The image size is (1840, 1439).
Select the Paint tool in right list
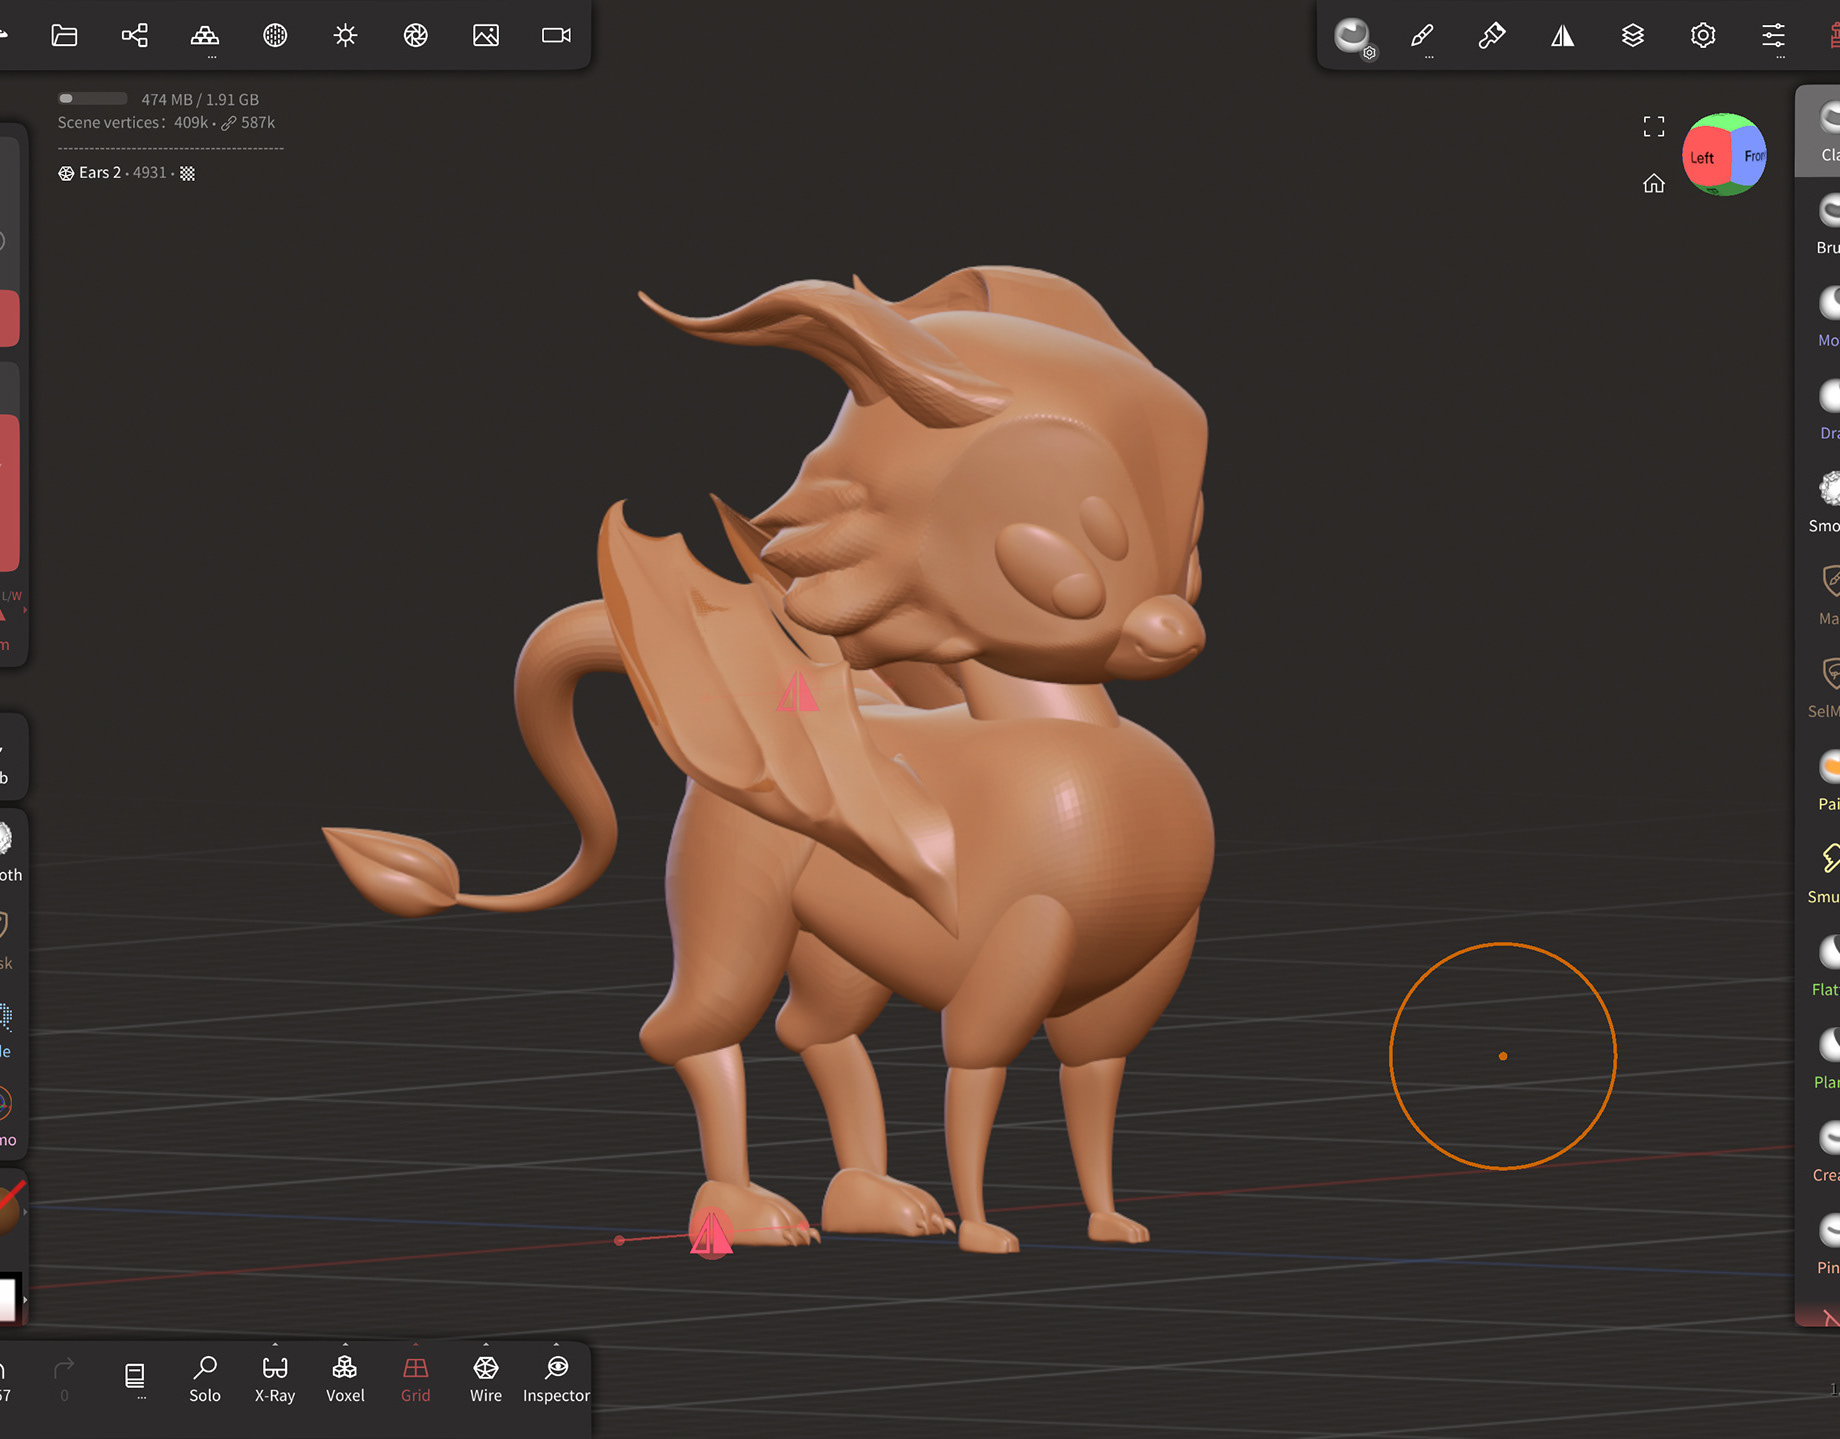click(1828, 780)
